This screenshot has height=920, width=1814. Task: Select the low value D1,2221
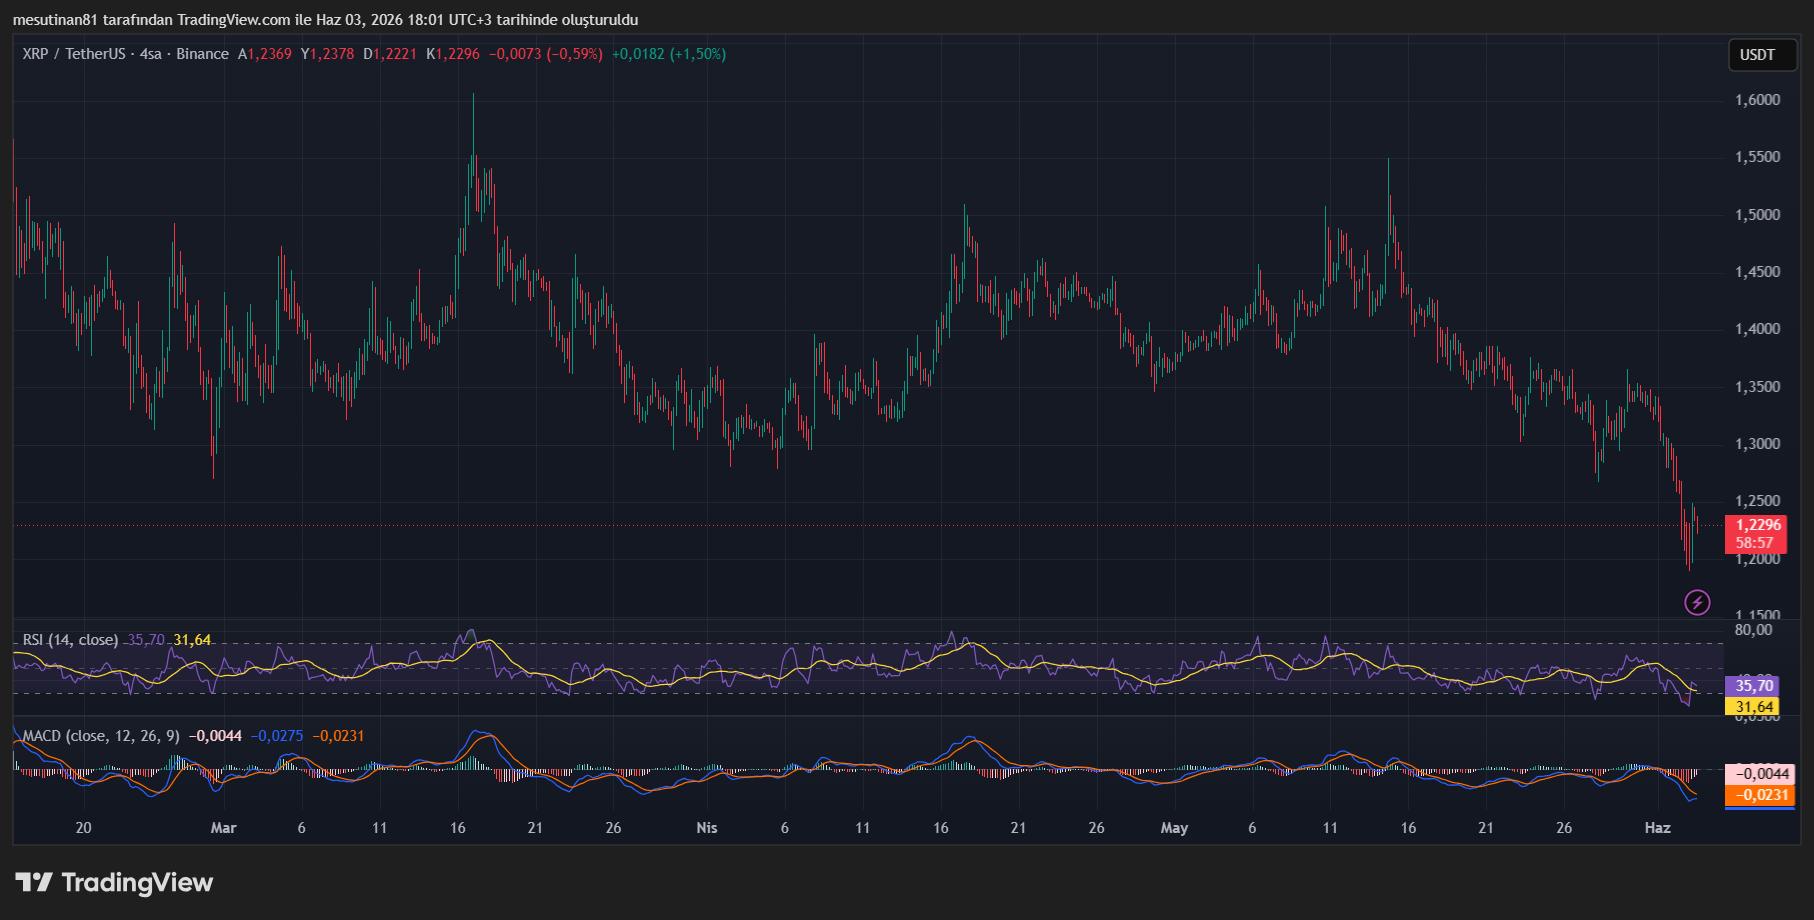point(390,54)
